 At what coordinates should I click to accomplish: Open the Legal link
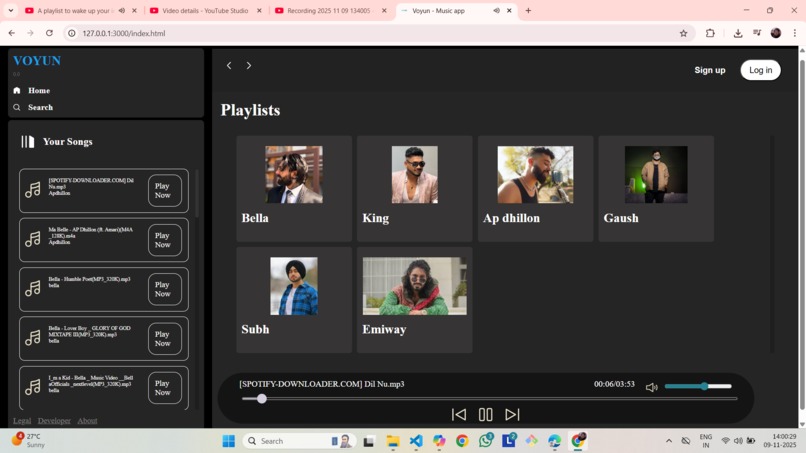point(22,421)
